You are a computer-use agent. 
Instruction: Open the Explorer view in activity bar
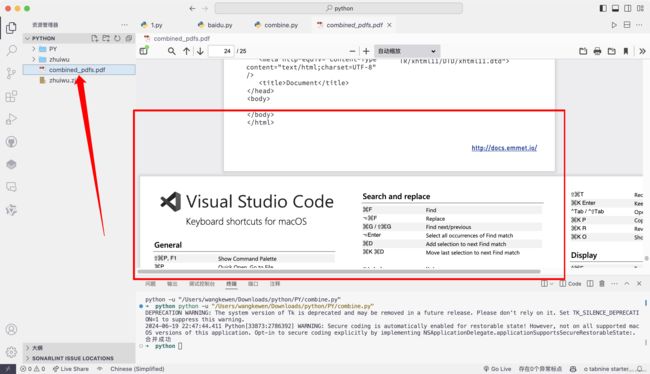point(11,28)
